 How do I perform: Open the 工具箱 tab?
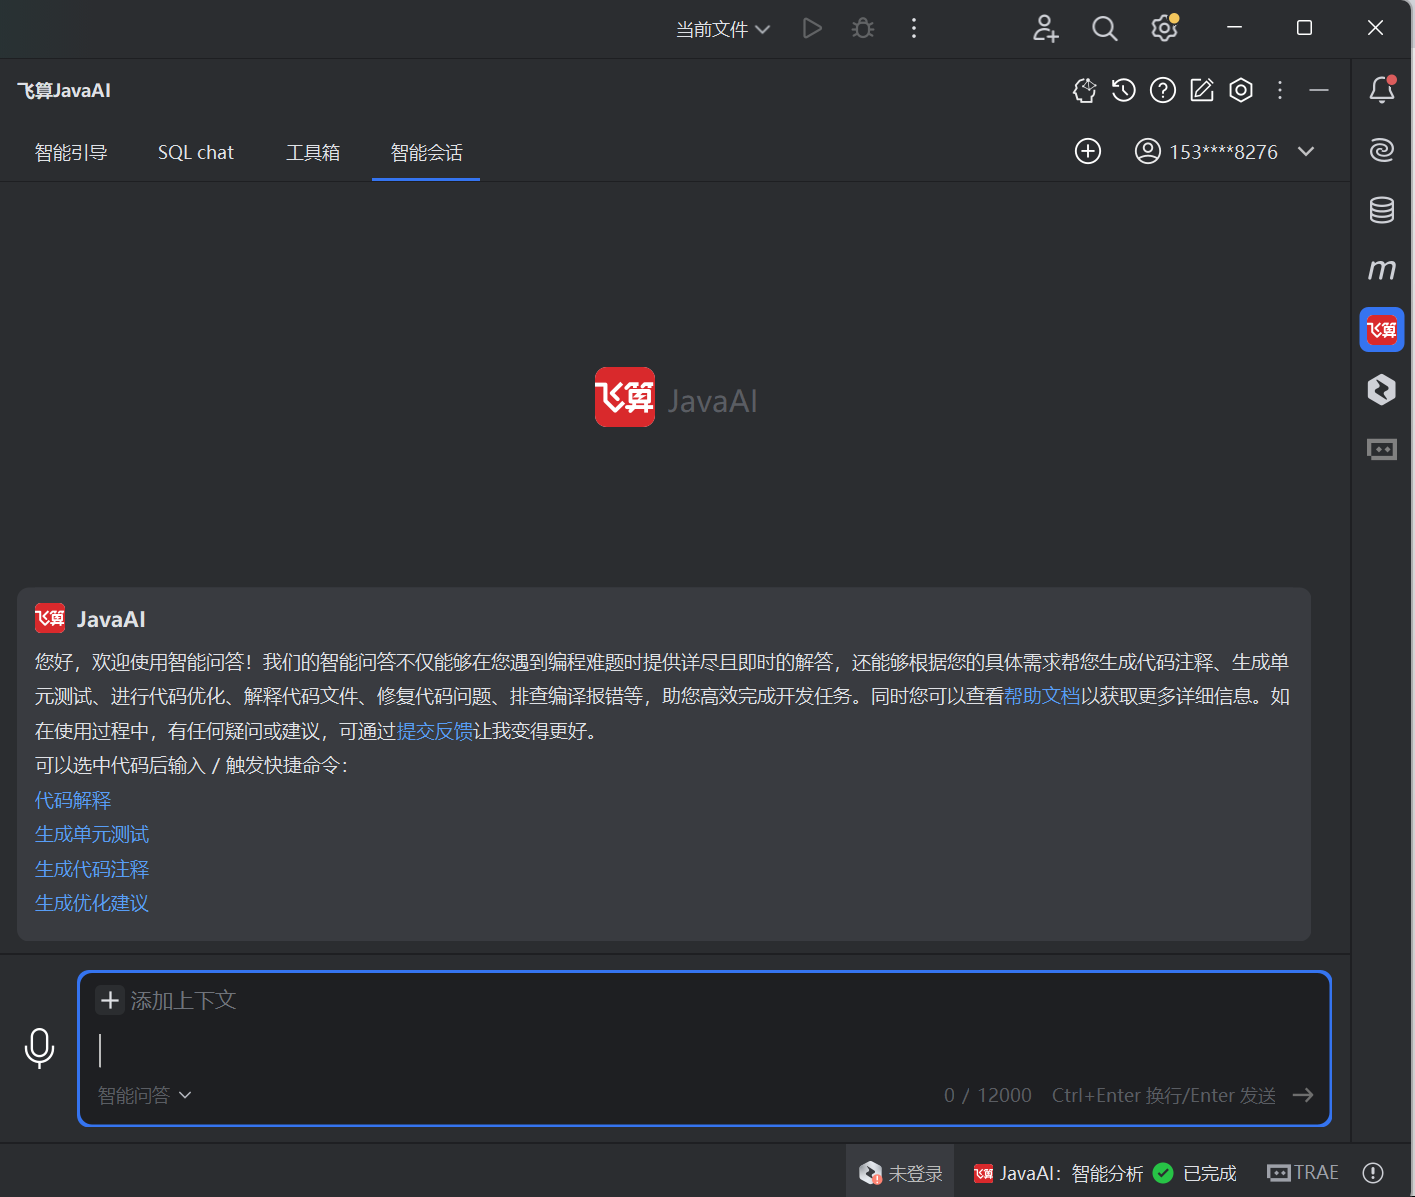(x=313, y=152)
